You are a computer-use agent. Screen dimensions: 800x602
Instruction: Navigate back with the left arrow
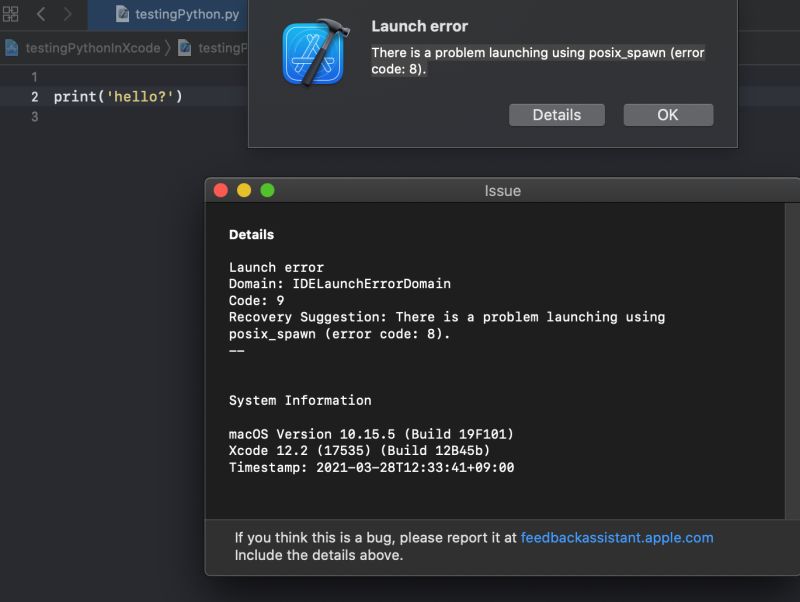coord(40,14)
